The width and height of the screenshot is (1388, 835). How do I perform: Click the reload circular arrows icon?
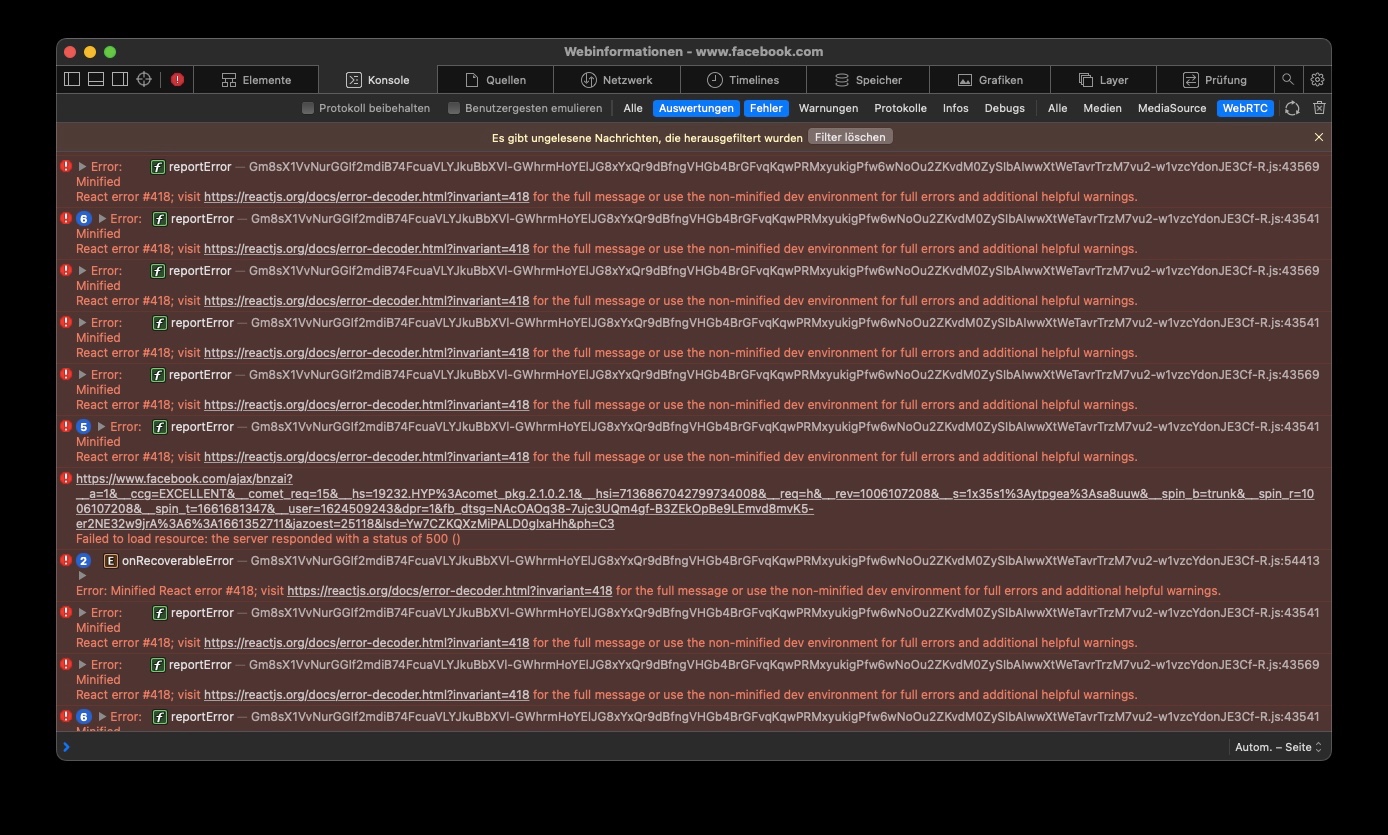click(x=1292, y=108)
